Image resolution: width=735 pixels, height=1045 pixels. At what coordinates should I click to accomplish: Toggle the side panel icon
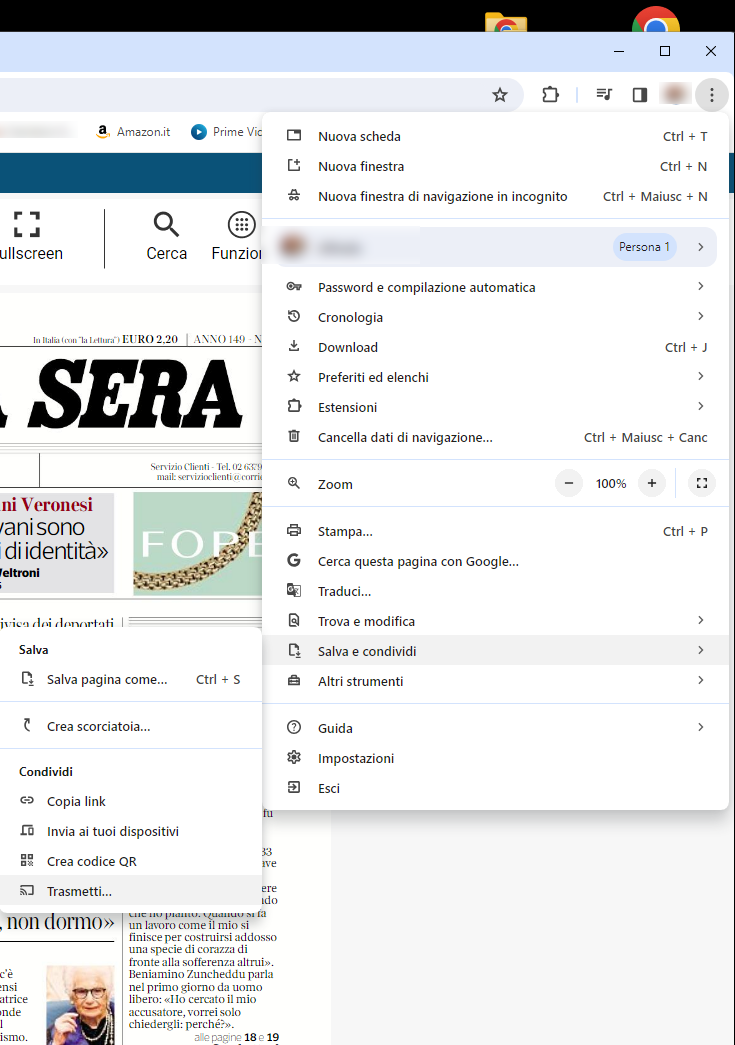point(640,95)
